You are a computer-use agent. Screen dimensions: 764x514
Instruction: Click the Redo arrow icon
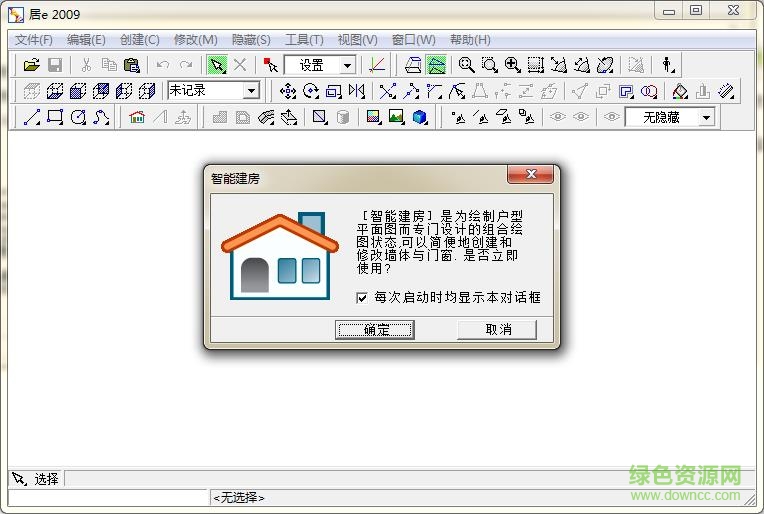tap(186, 65)
